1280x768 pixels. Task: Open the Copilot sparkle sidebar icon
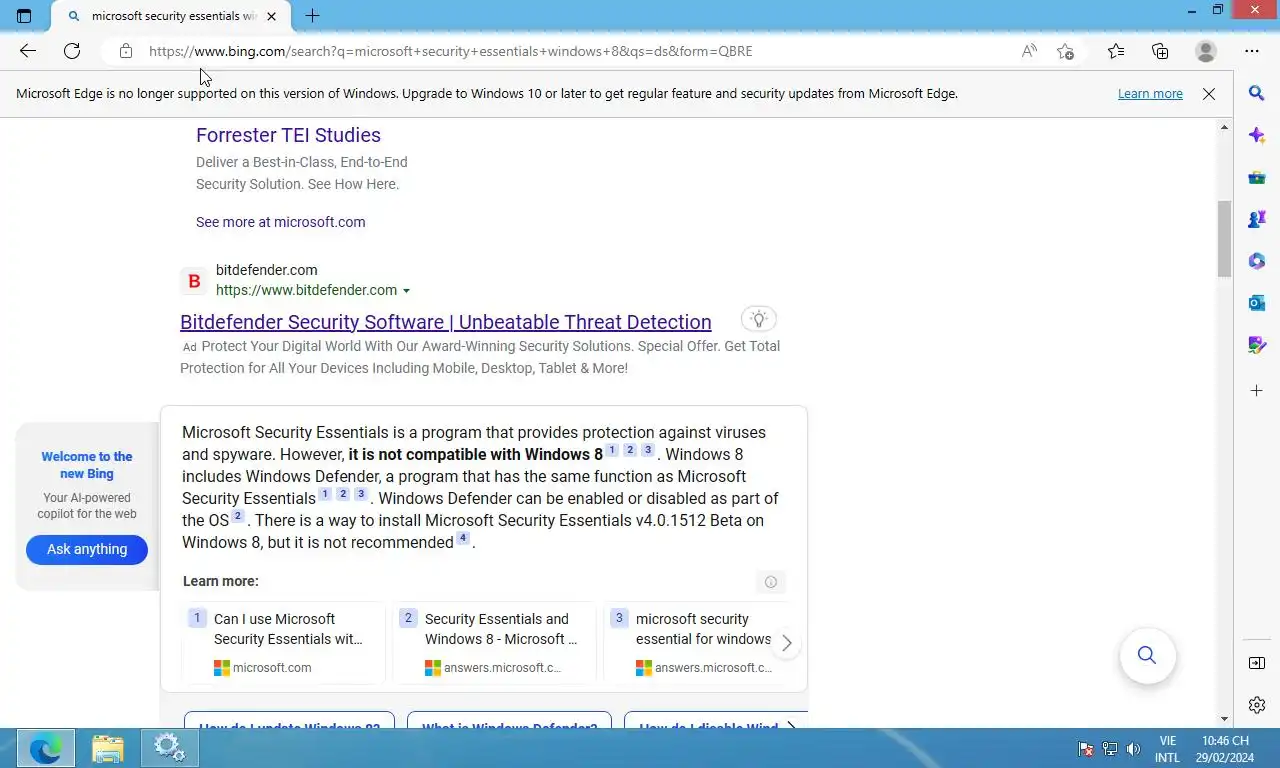1257,135
